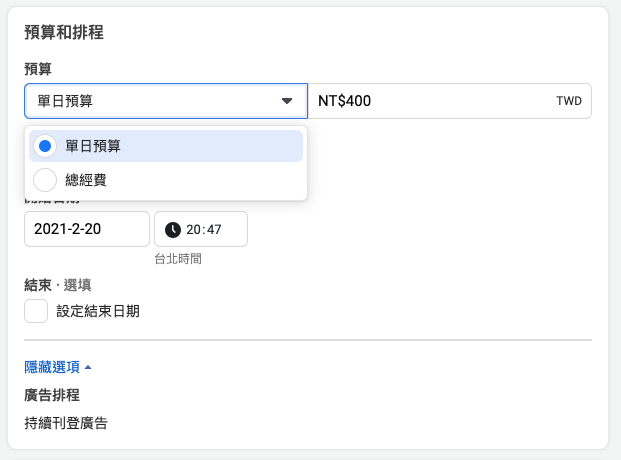621x460 pixels.
Task: Open the 單日預算 budget type combo box
Action: coord(150,101)
